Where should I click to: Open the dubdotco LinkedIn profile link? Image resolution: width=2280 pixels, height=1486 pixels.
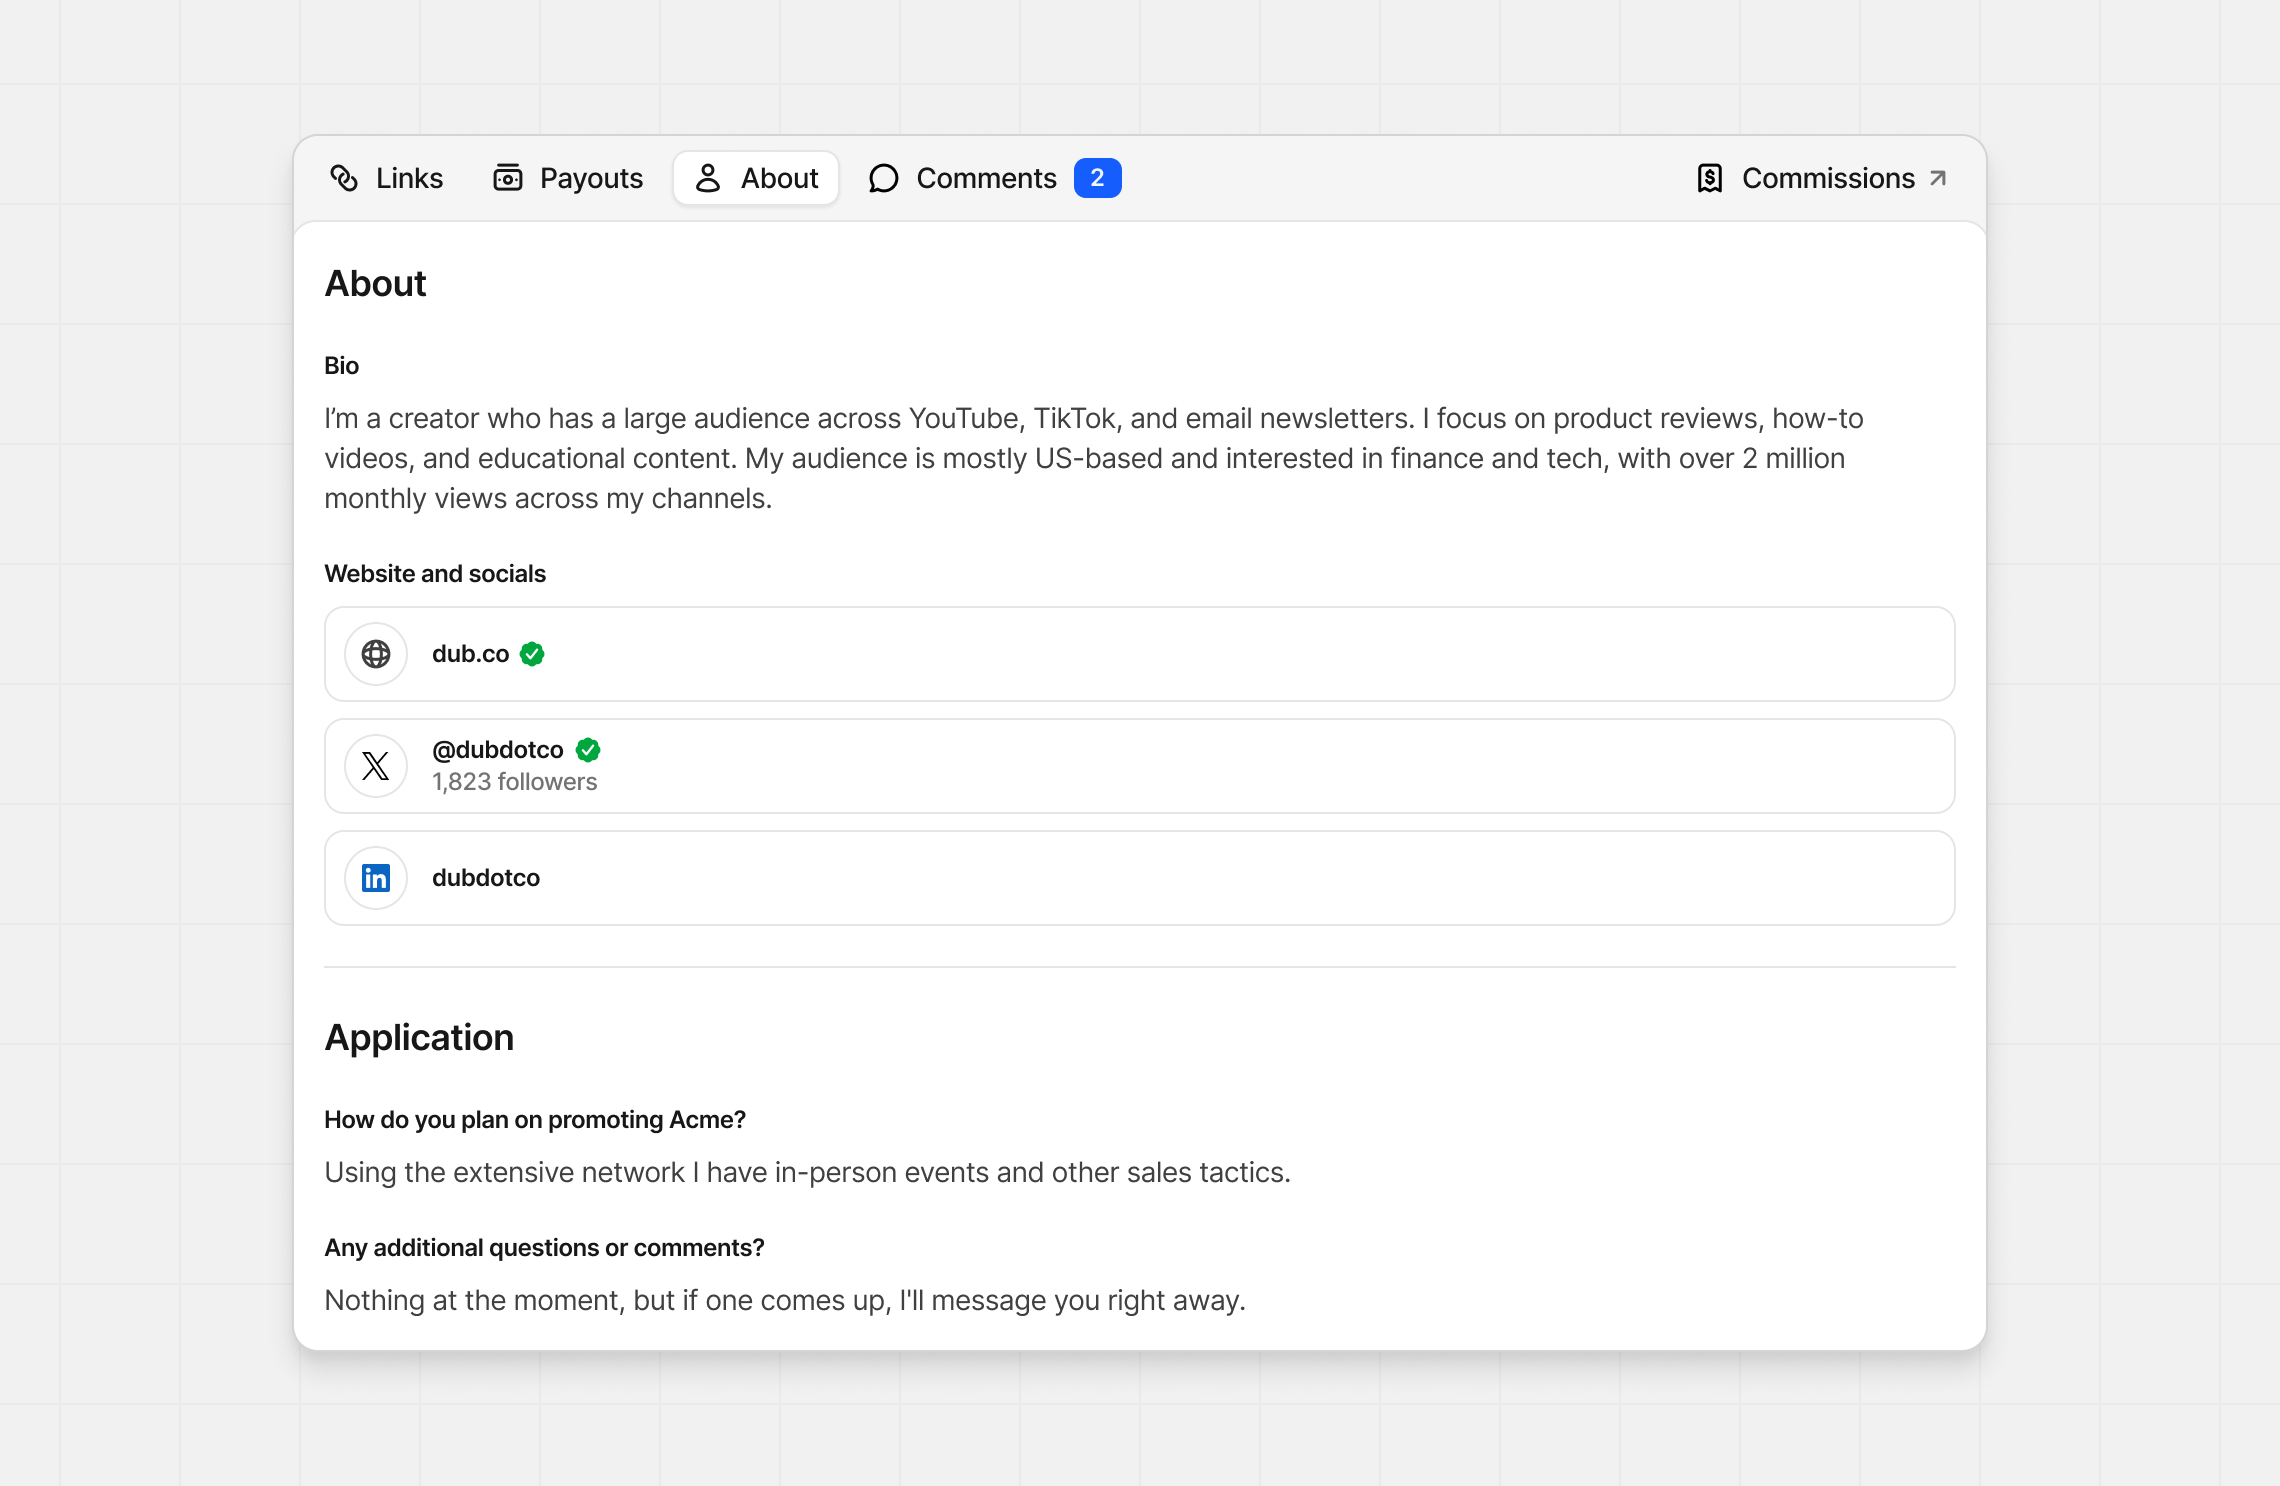[x=486, y=878]
